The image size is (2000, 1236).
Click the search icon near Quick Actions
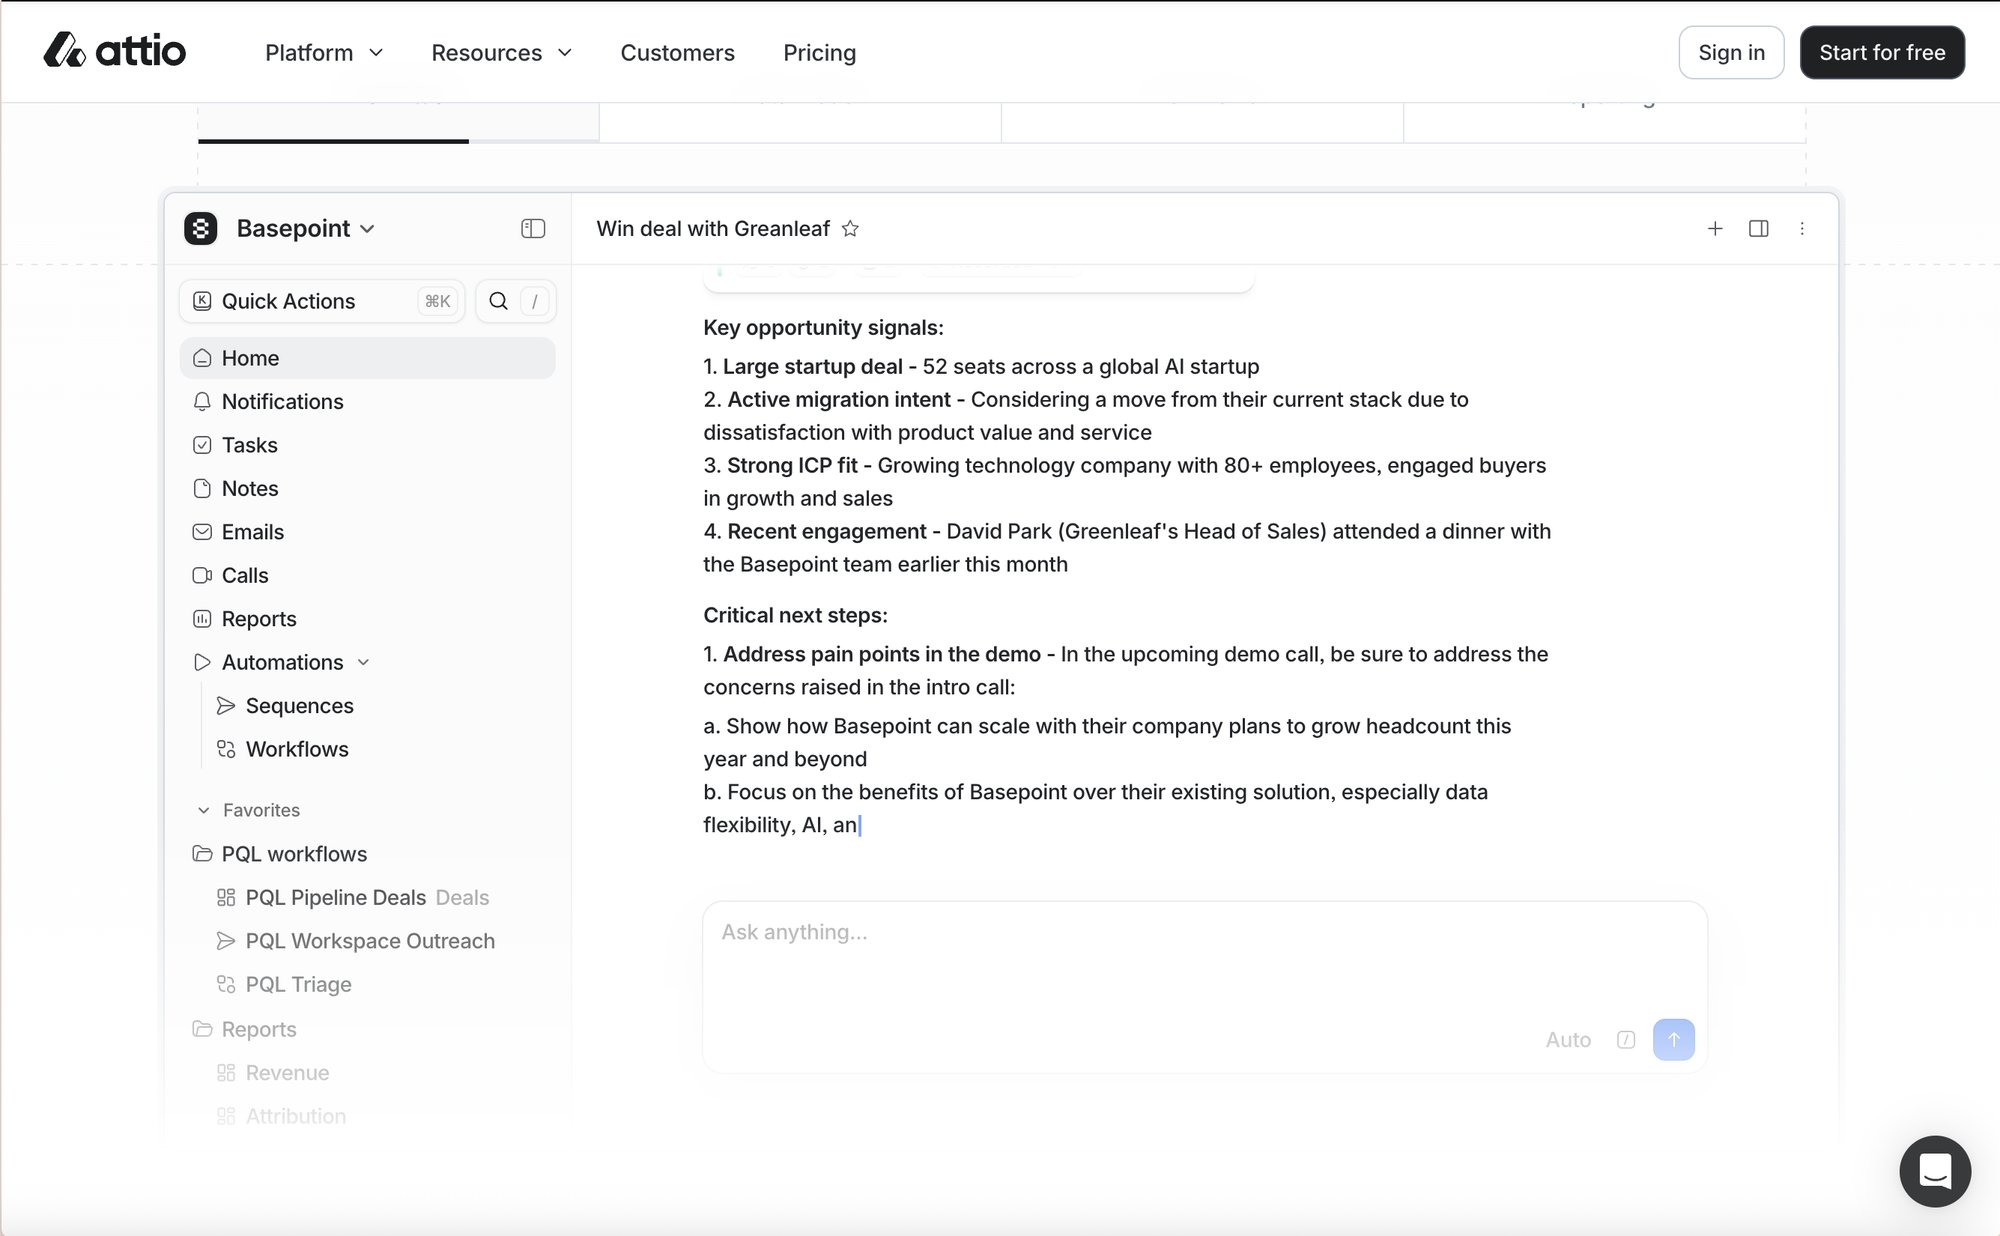[x=498, y=300]
